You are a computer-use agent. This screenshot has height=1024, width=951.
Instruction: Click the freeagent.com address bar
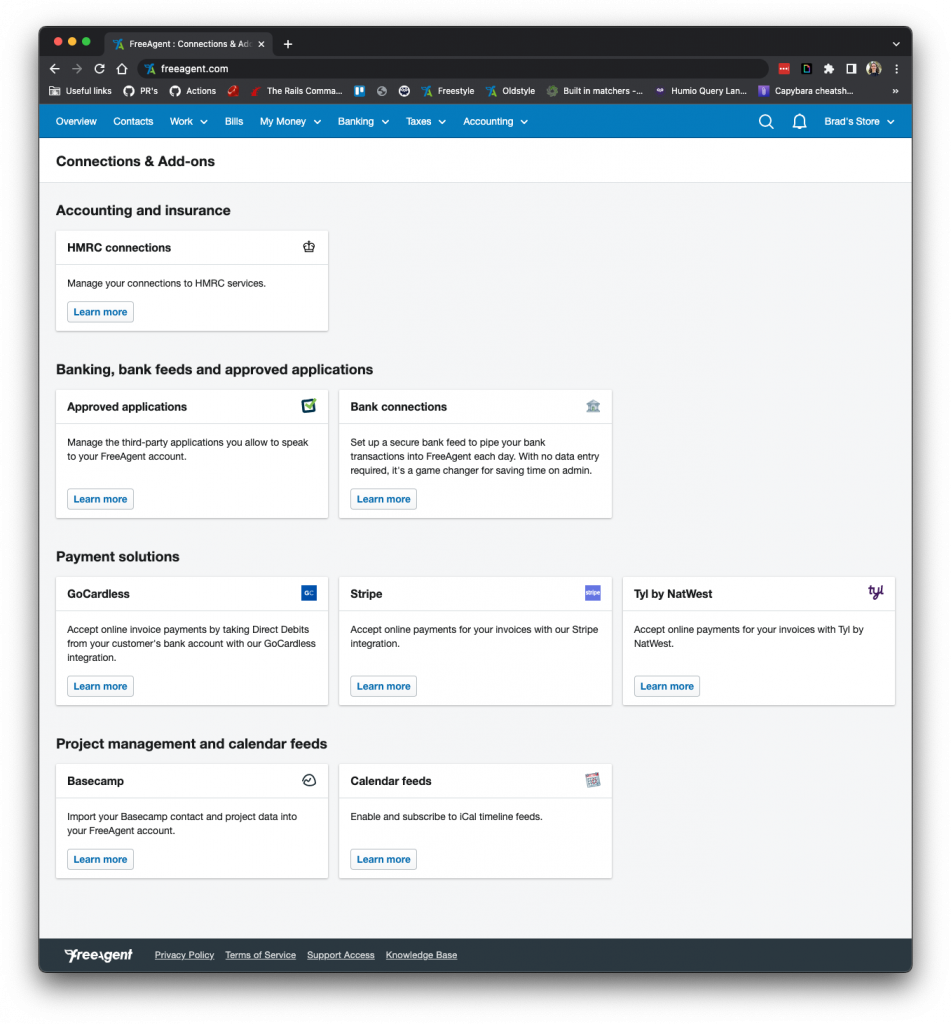(453, 69)
